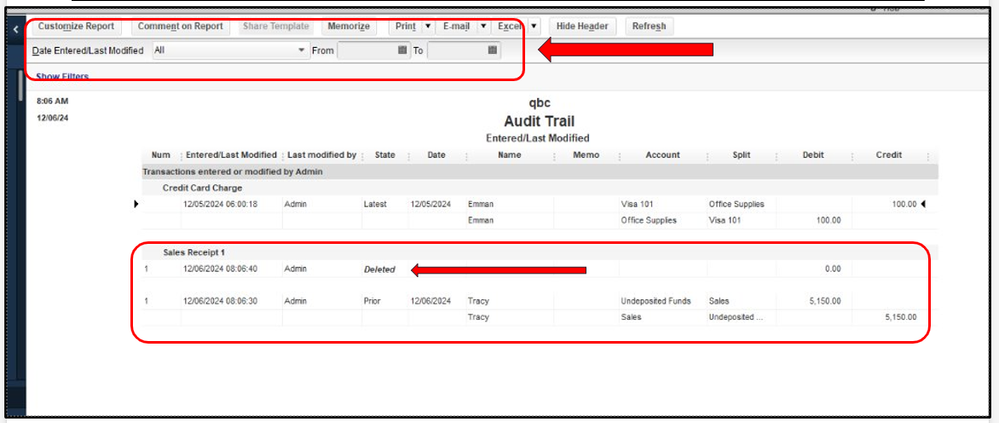Click the Audit Trail report title
This screenshot has height=423, width=999.
[539, 121]
